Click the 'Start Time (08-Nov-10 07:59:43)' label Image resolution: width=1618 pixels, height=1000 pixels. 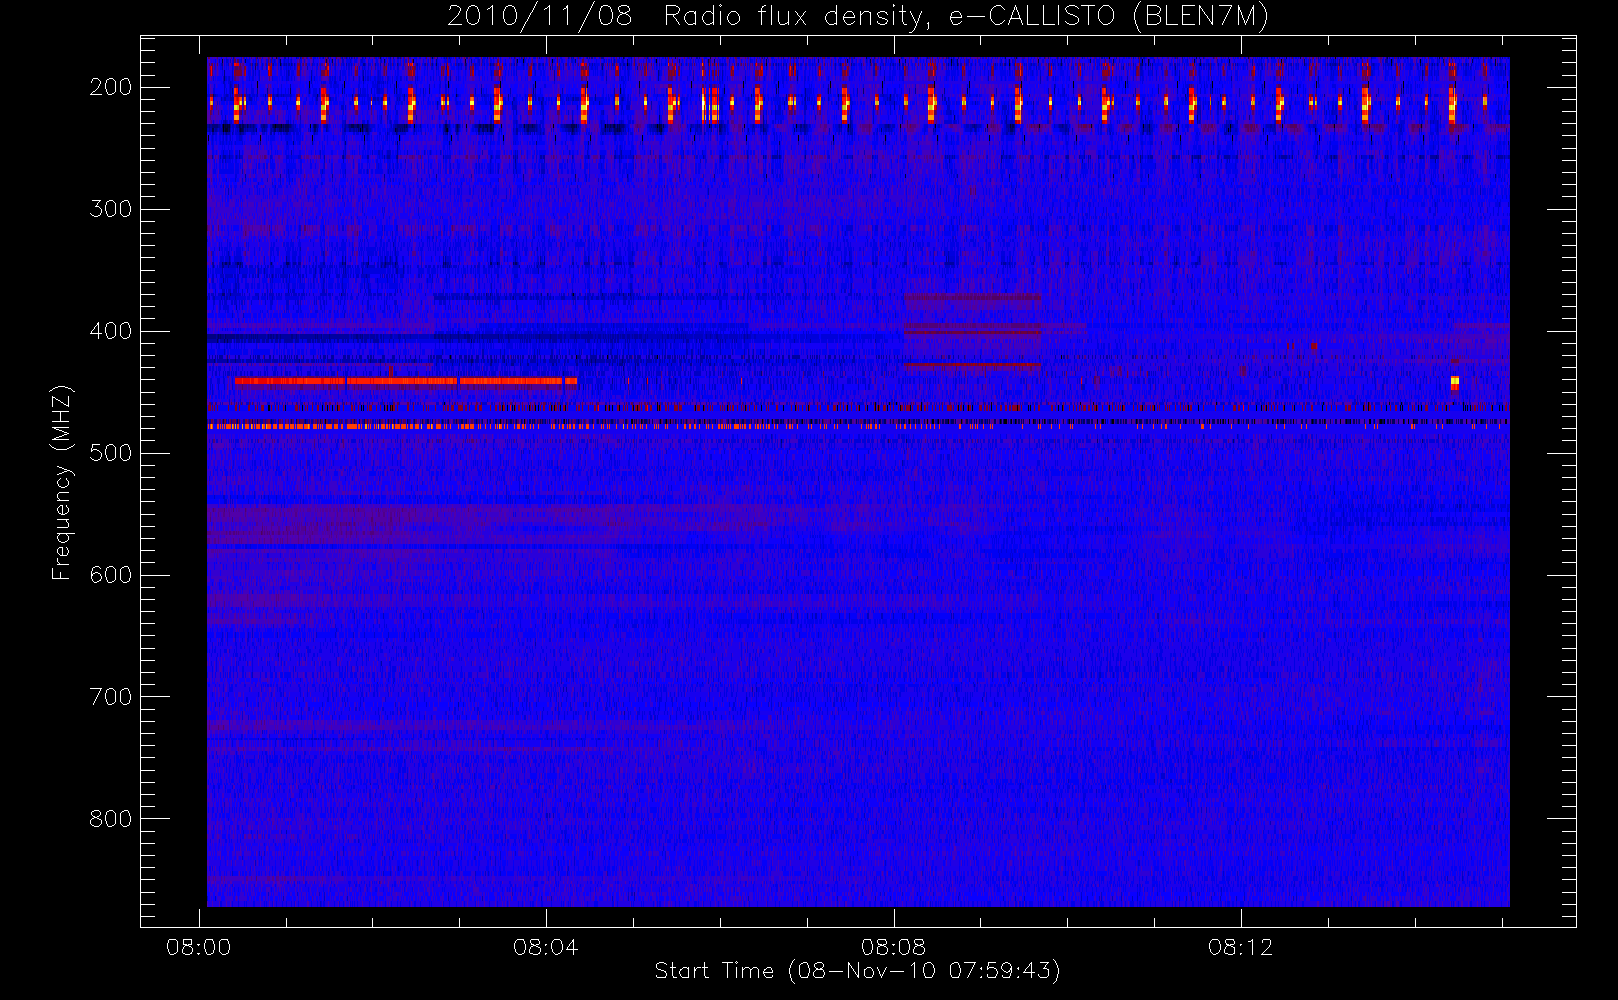coord(857,971)
